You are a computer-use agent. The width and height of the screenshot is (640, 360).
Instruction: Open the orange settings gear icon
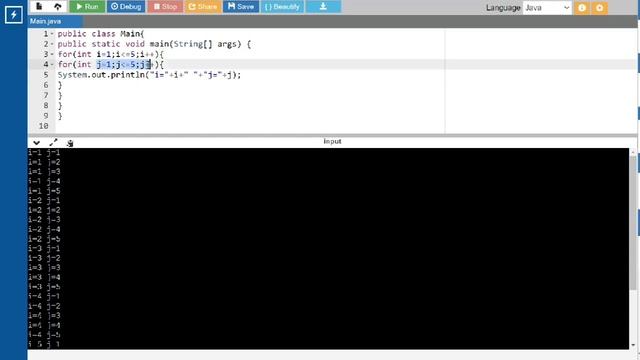coord(600,8)
